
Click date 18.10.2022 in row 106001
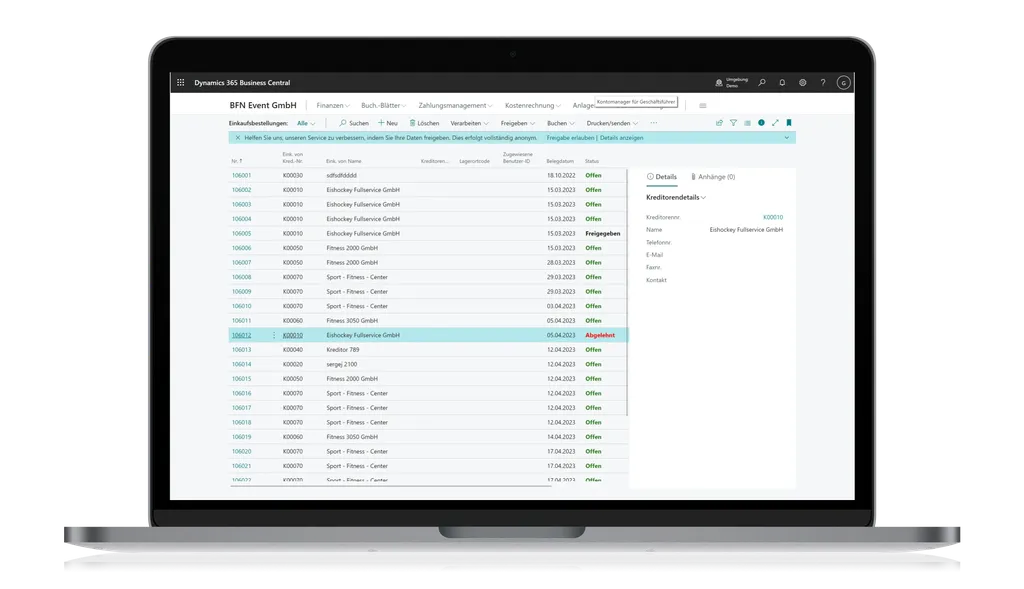click(561, 176)
